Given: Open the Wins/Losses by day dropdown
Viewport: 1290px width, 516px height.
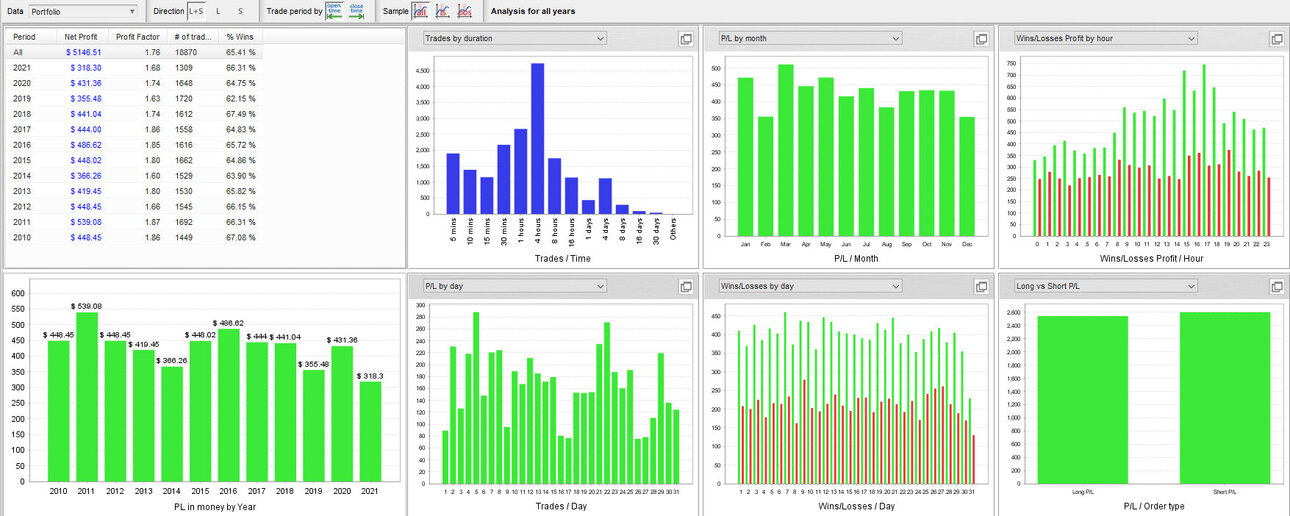Looking at the screenshot, I should 810,286.
